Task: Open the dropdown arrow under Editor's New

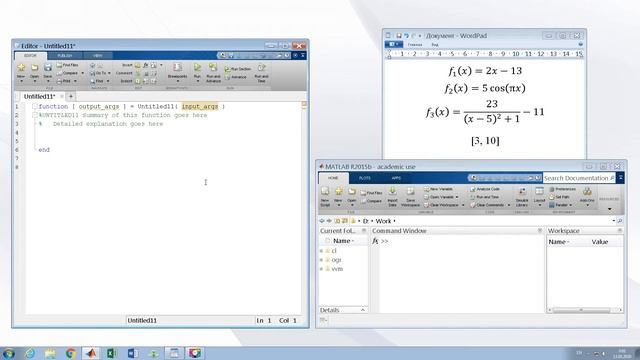Action: [x=21, y=82]
